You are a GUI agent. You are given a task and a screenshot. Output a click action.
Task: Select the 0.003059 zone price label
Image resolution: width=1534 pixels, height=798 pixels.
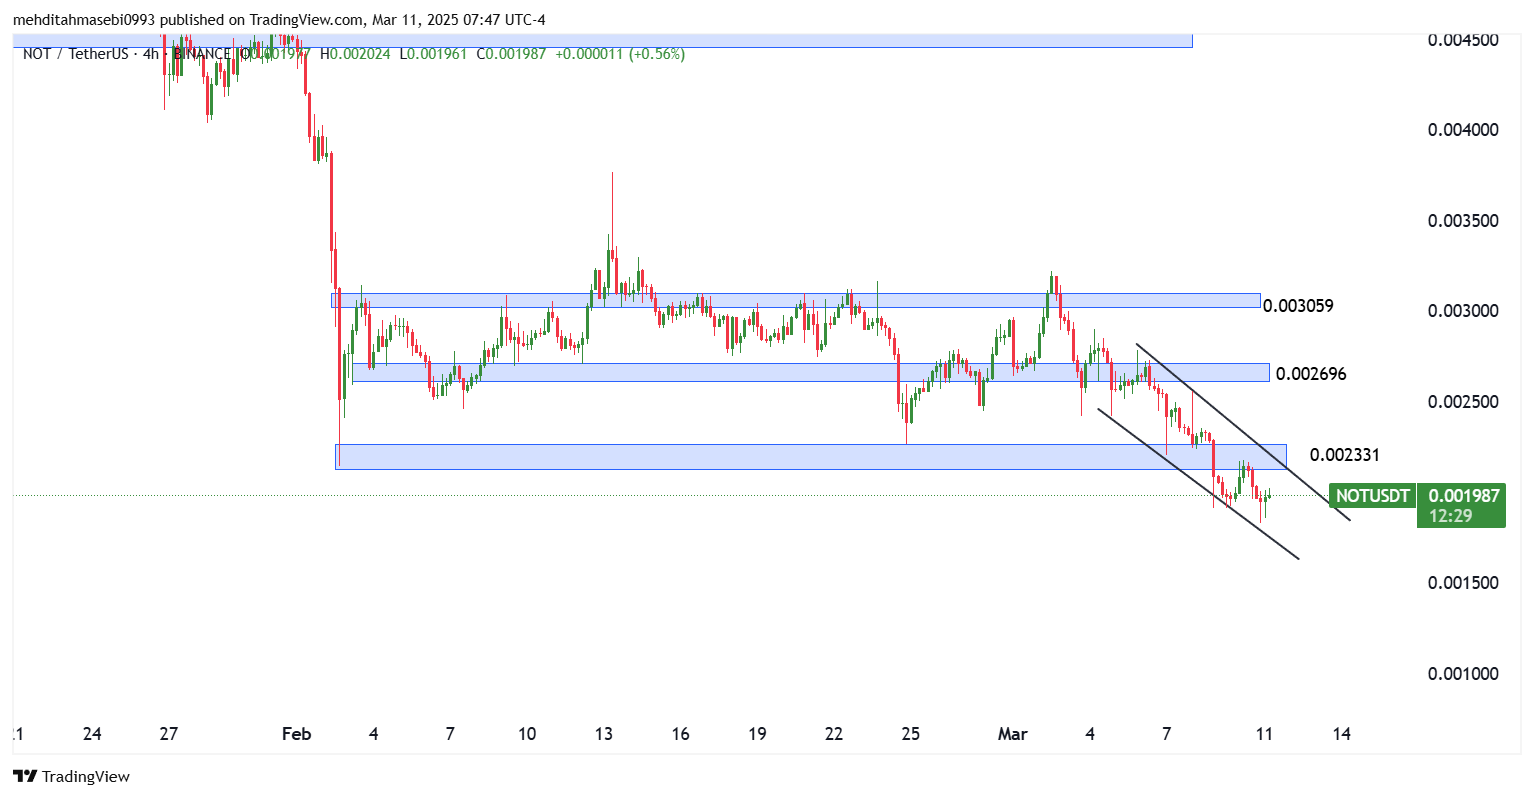pos(1298,306)
